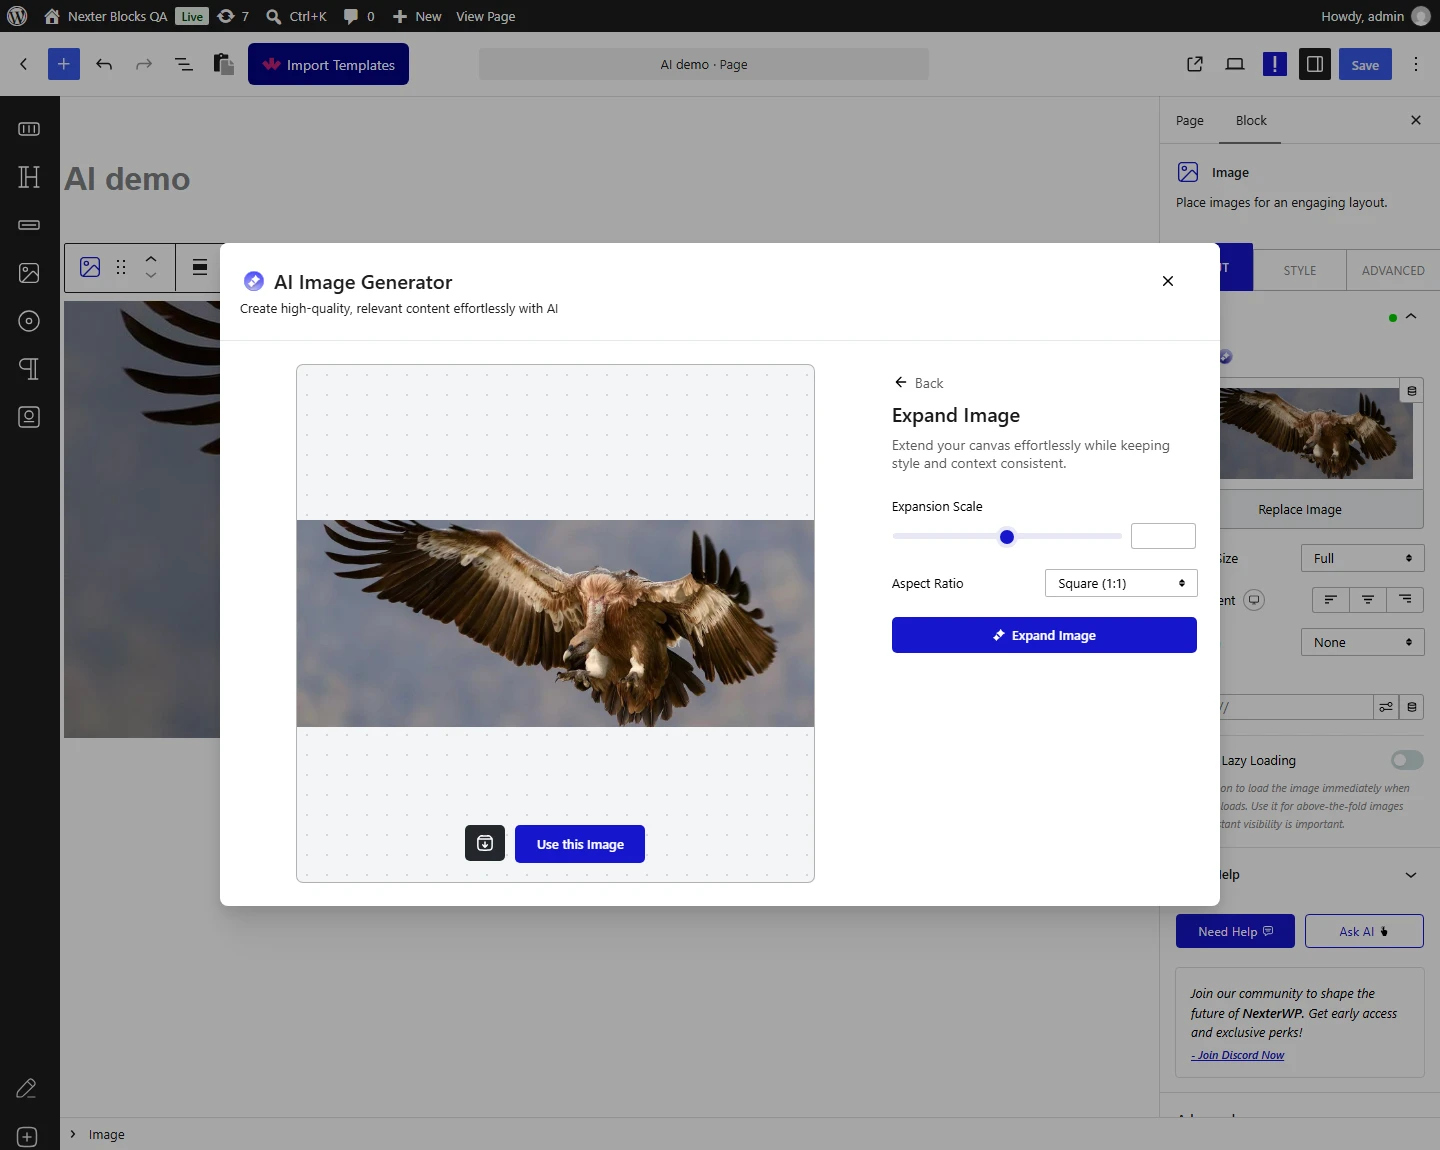Click the image block type toolbar icon

pos(90,267)
